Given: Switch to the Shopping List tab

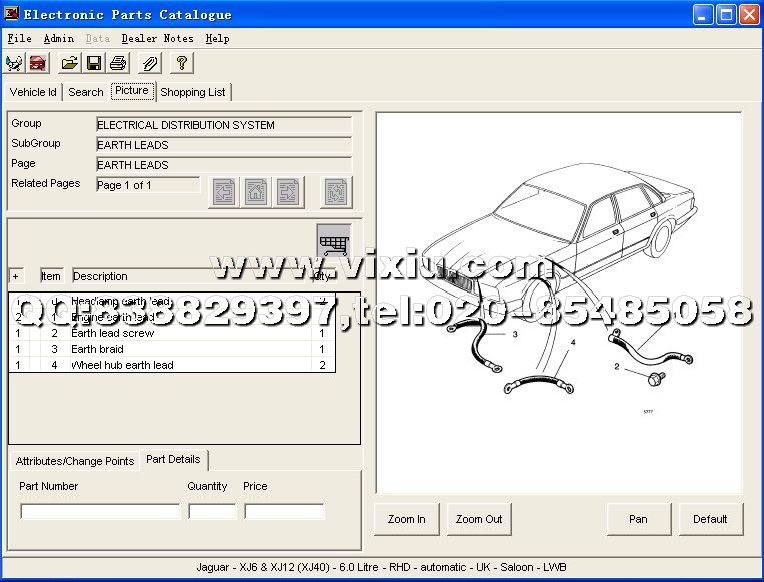Looking at the screenshot, I should 193,92.
